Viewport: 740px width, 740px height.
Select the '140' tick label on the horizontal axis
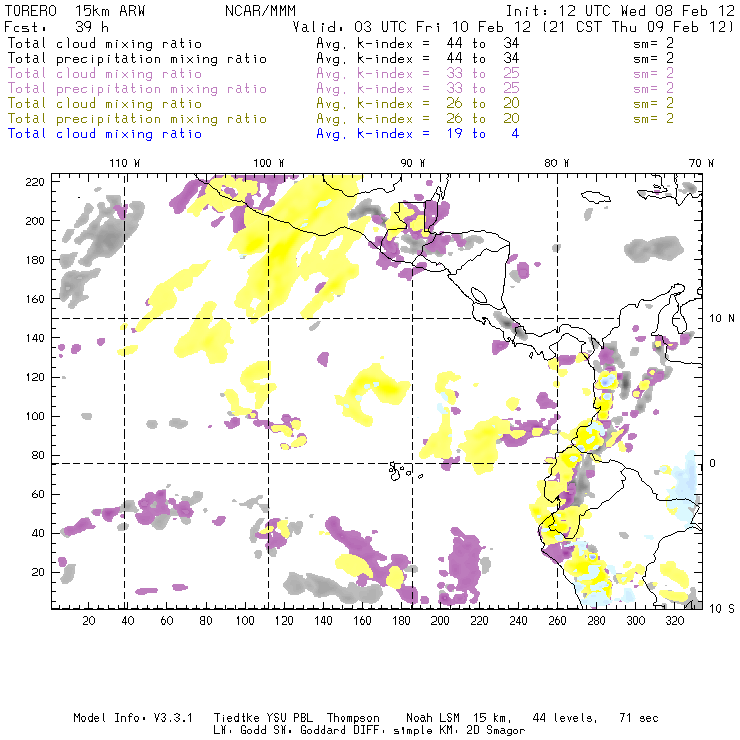(323, 621)
